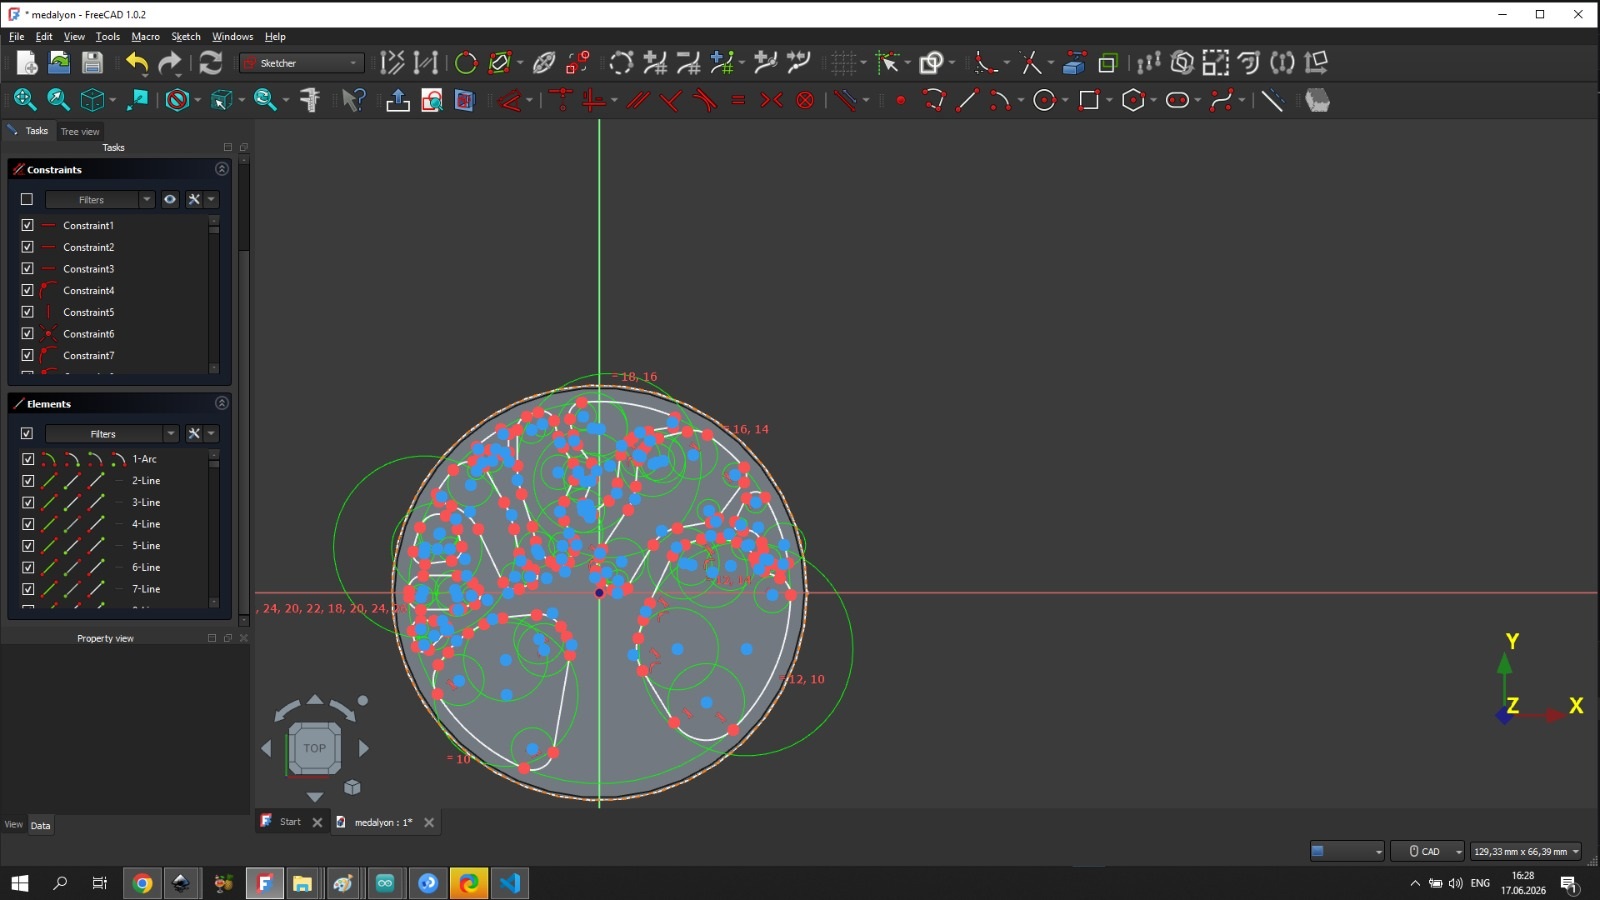Apply the equal constraint
Image resolution: width=1600 pixels, height=900 pixels.
738,100
